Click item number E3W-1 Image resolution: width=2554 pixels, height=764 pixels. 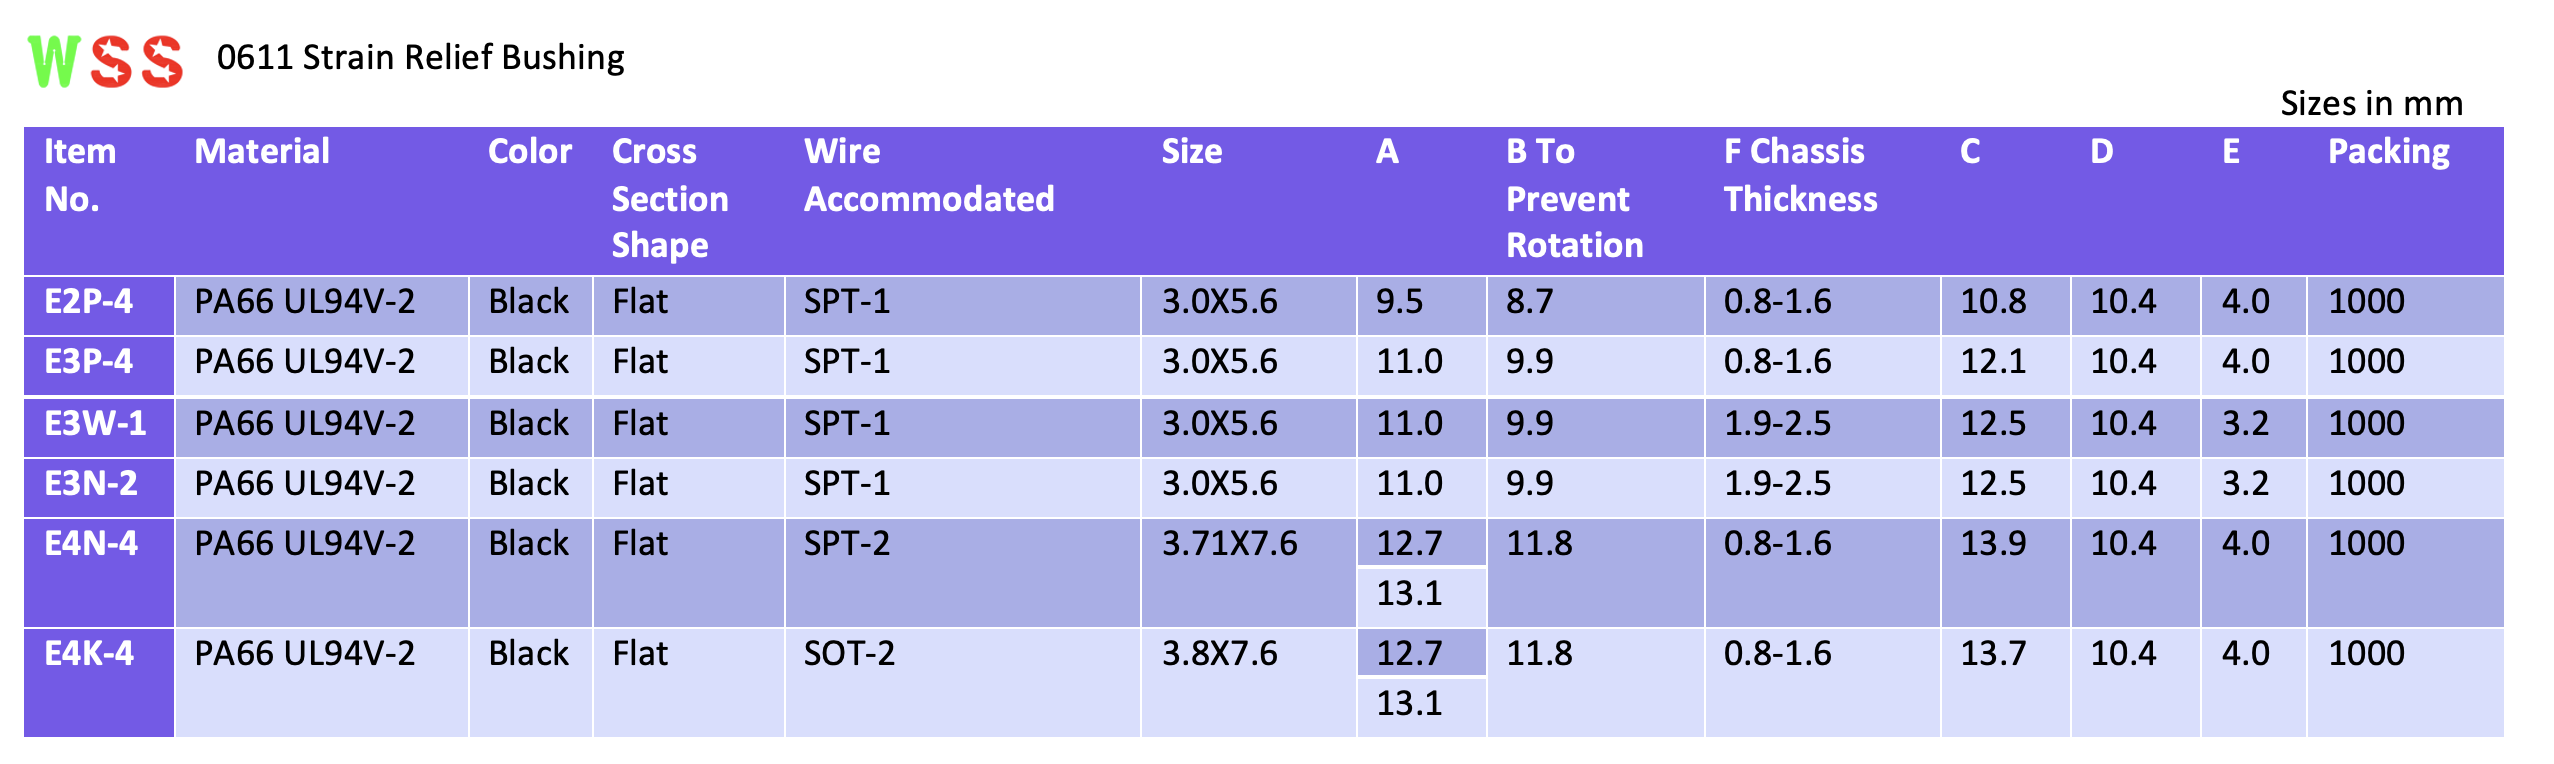(x=95, y=424)
